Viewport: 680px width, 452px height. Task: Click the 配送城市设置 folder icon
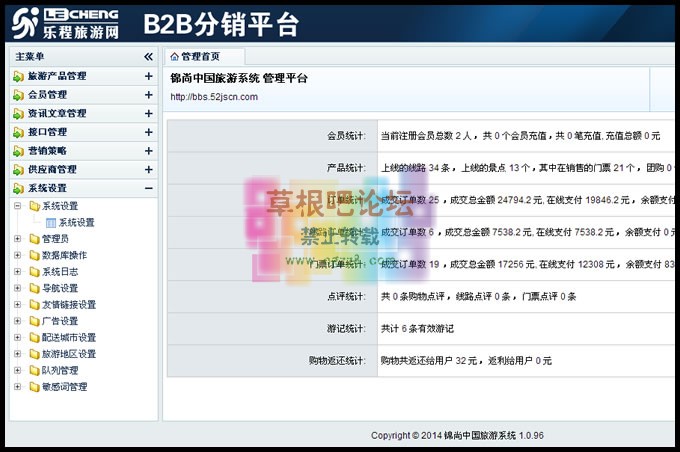pos(34,337)
